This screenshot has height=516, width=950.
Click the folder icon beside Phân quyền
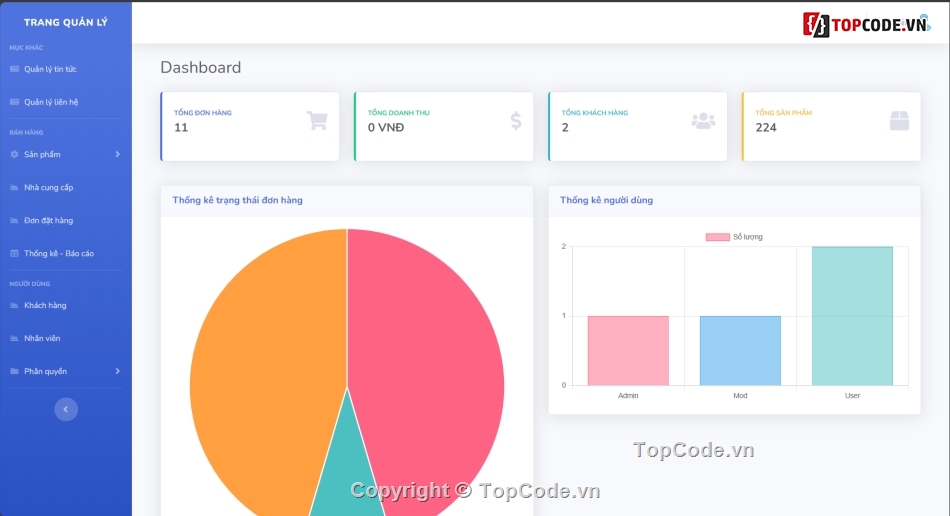[x=14, y=371]
